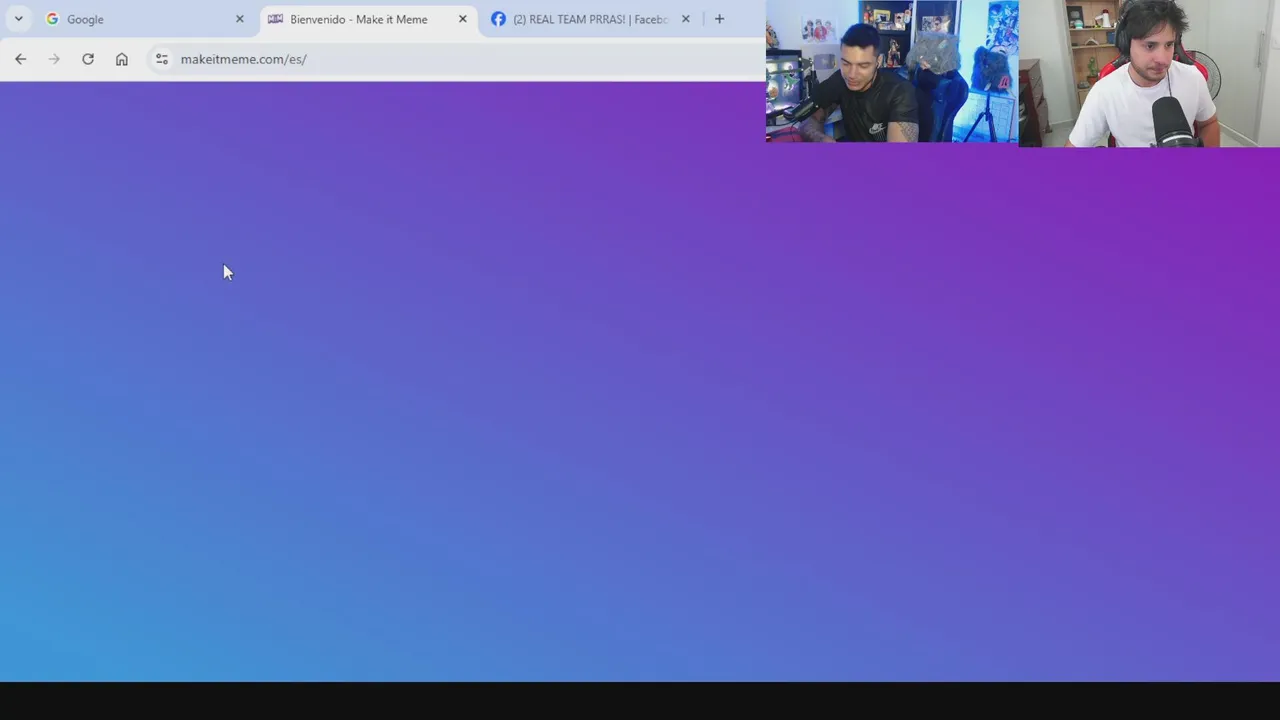Close the Google tab

pos(239,19)
